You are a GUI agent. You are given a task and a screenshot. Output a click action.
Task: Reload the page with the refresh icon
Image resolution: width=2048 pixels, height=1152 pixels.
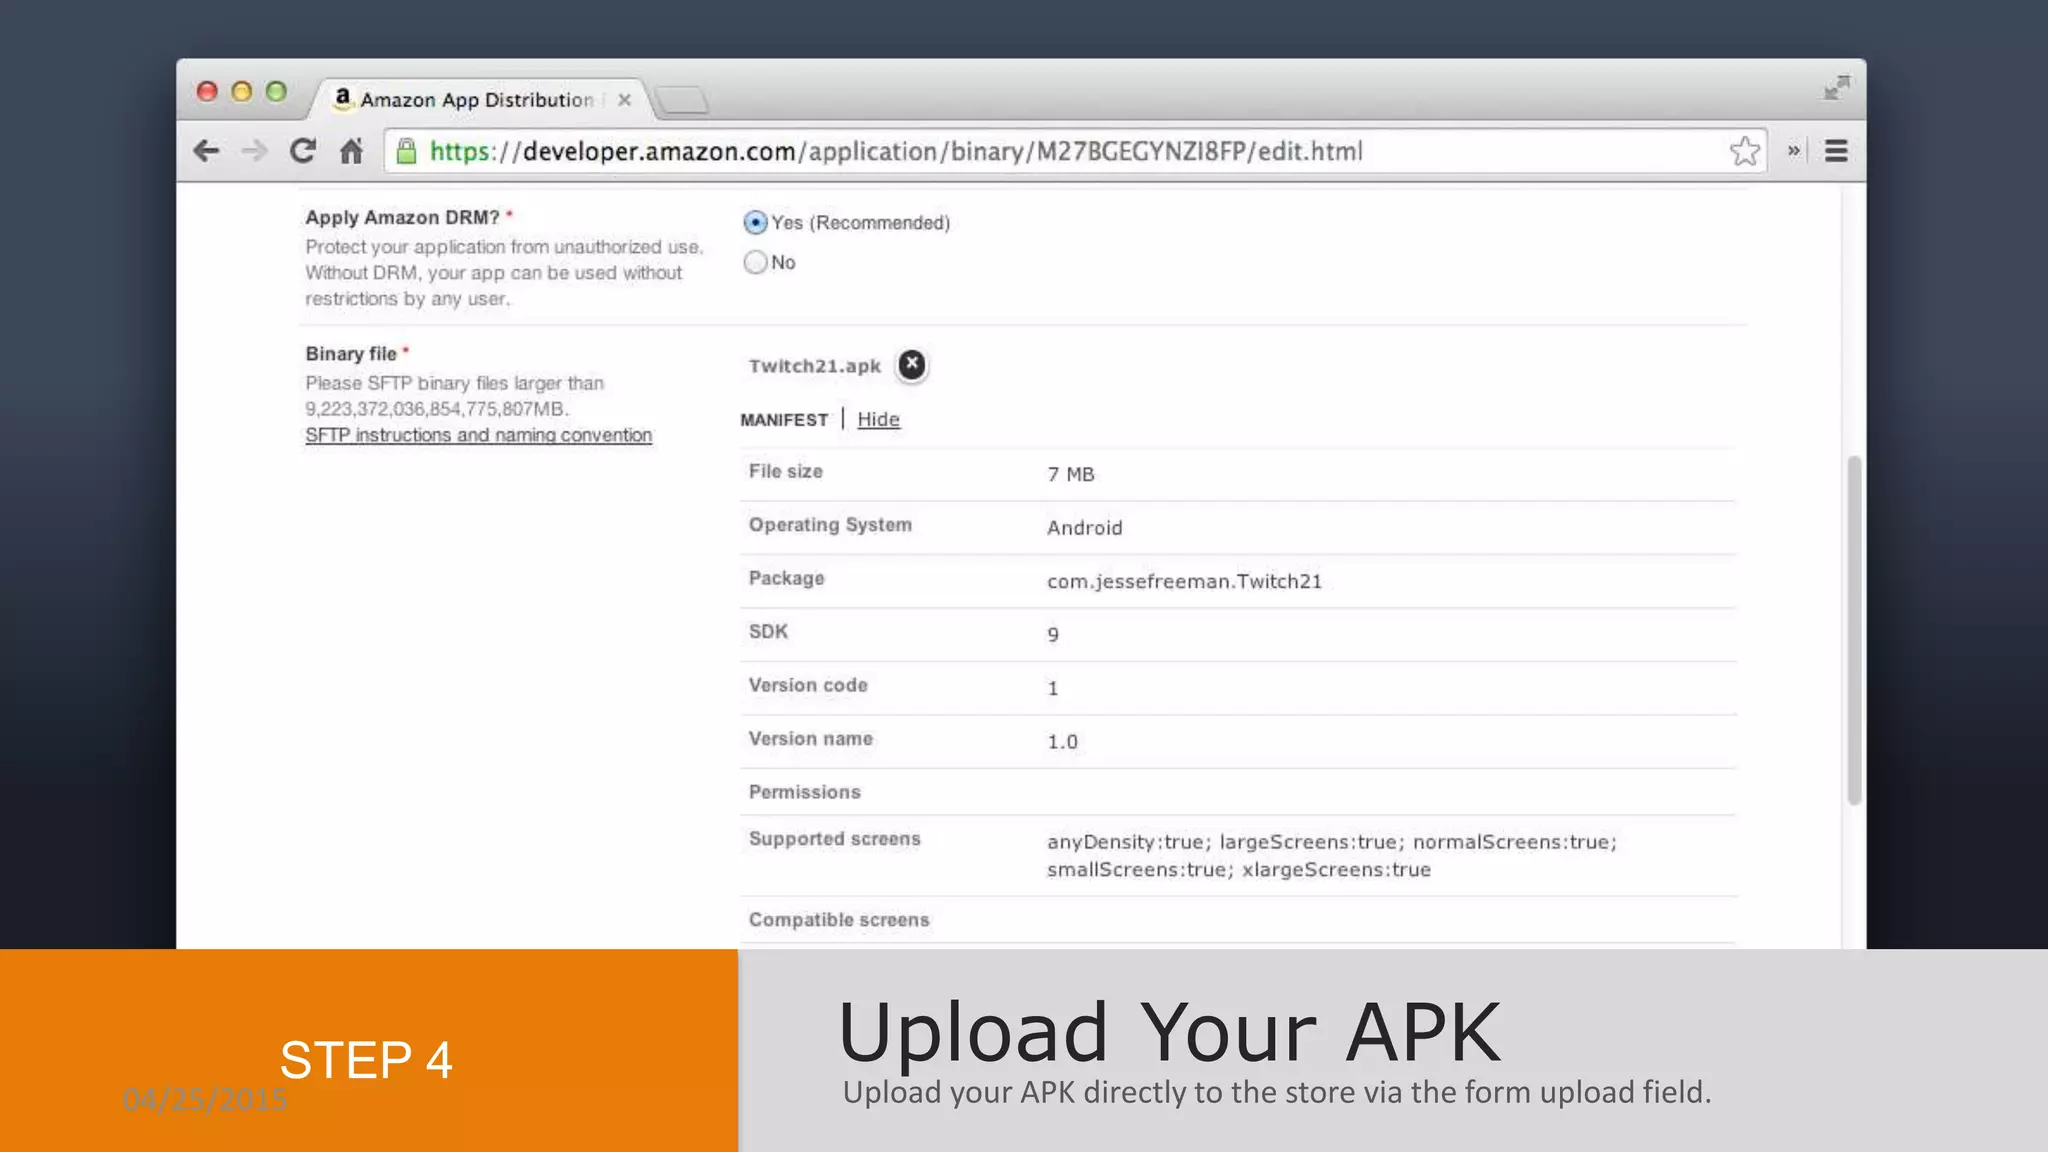point(303,150)
